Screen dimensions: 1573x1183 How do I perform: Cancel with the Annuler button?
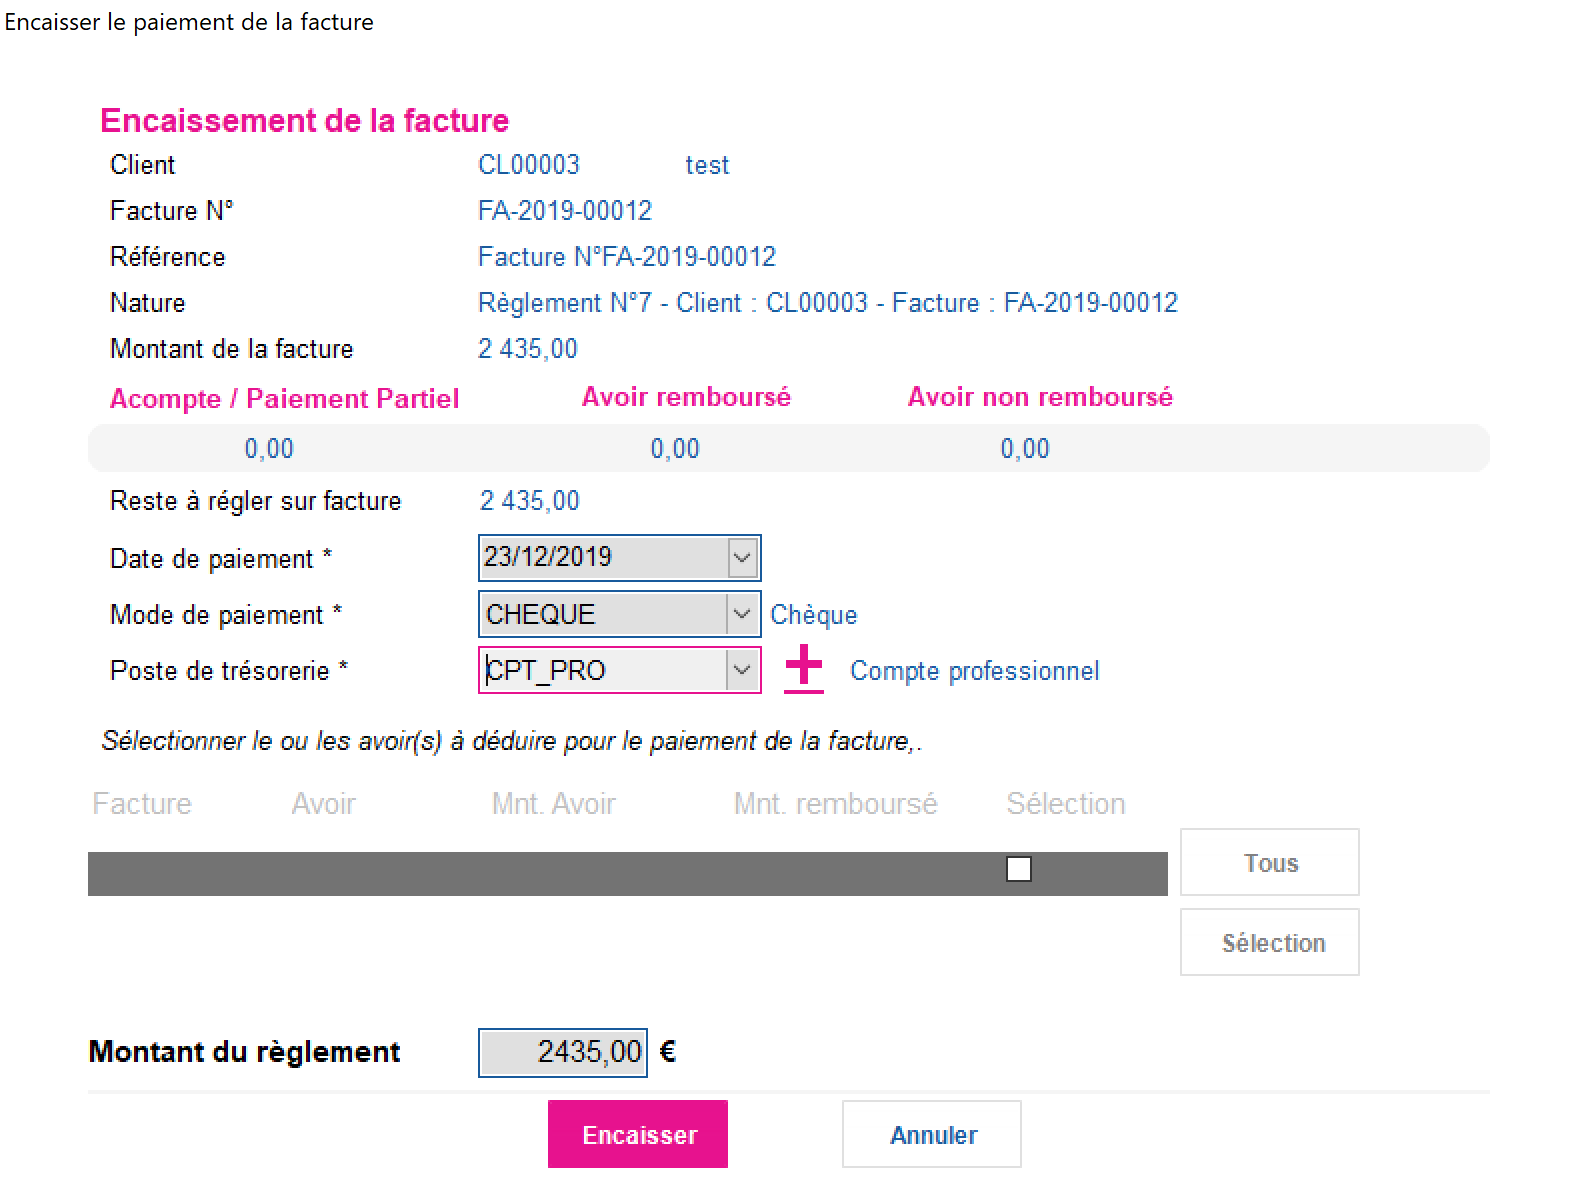[932, 1134]
